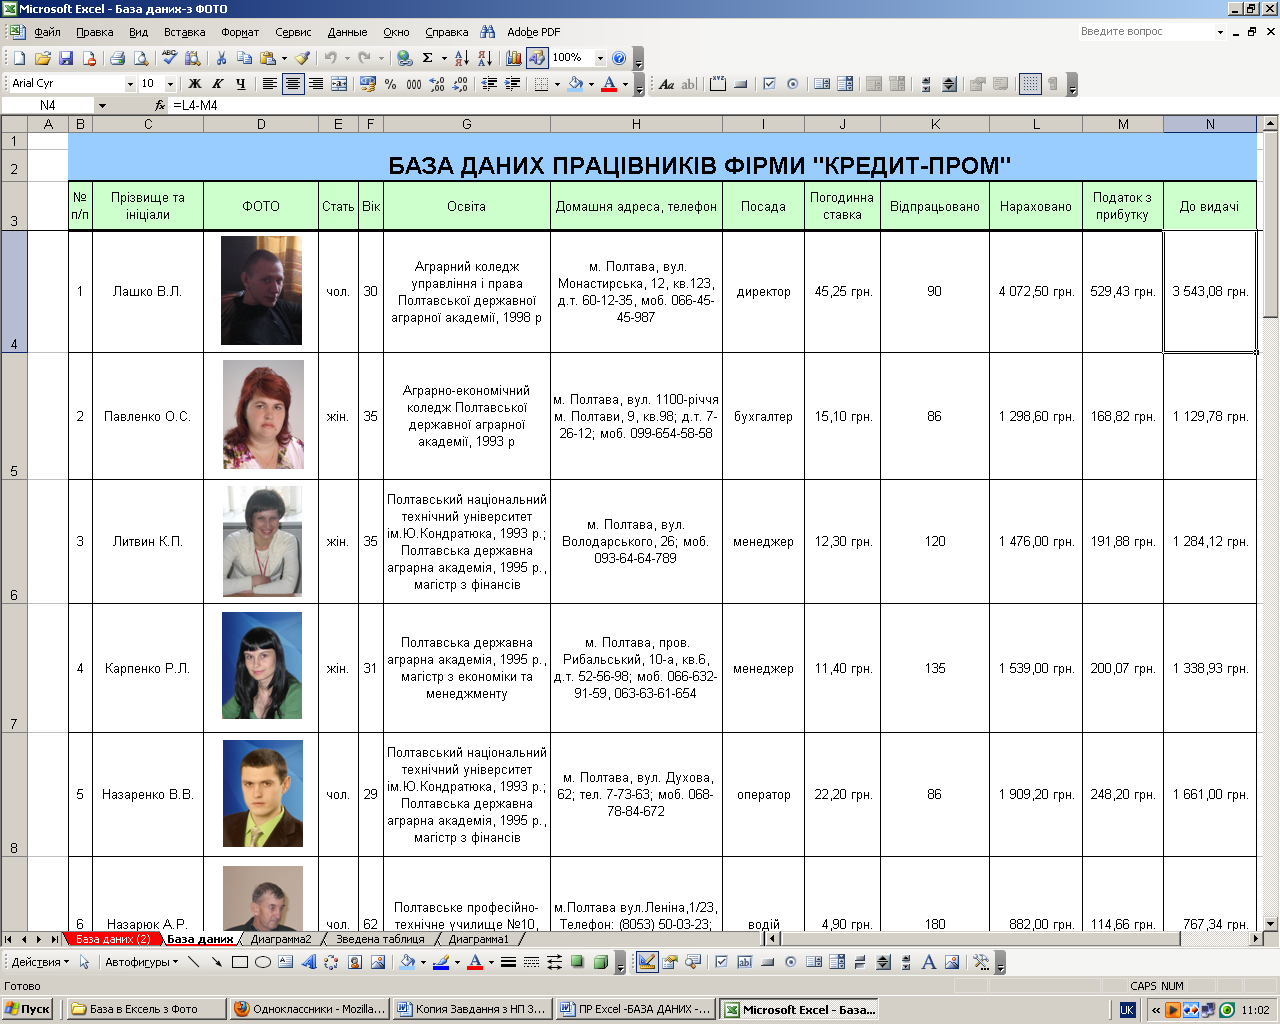Pick line color on drawing toolbar
This screenshot has height=1024, width=1280.
tap(441, 962)
